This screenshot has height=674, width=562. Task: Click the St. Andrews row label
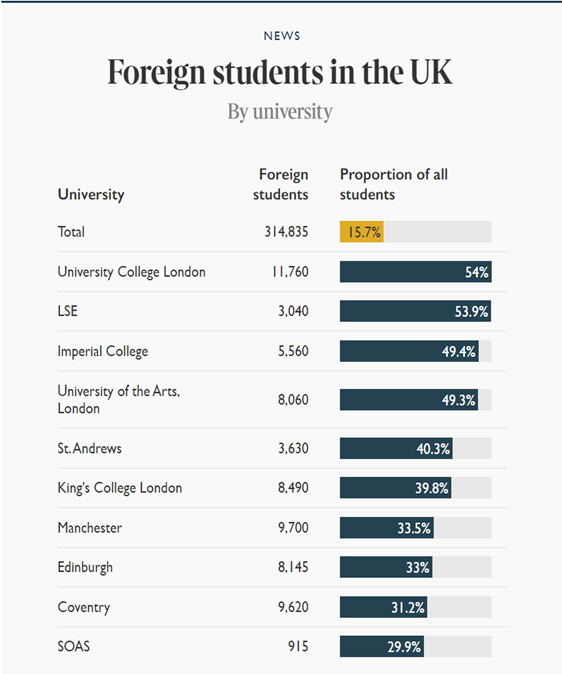coord(89,448)
